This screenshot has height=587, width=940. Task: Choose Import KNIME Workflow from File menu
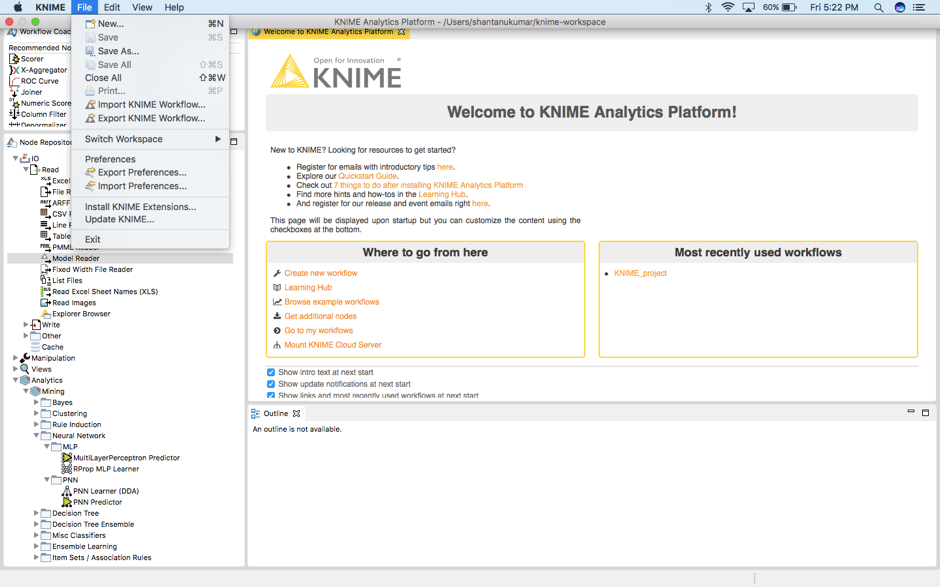click(150, 104)
